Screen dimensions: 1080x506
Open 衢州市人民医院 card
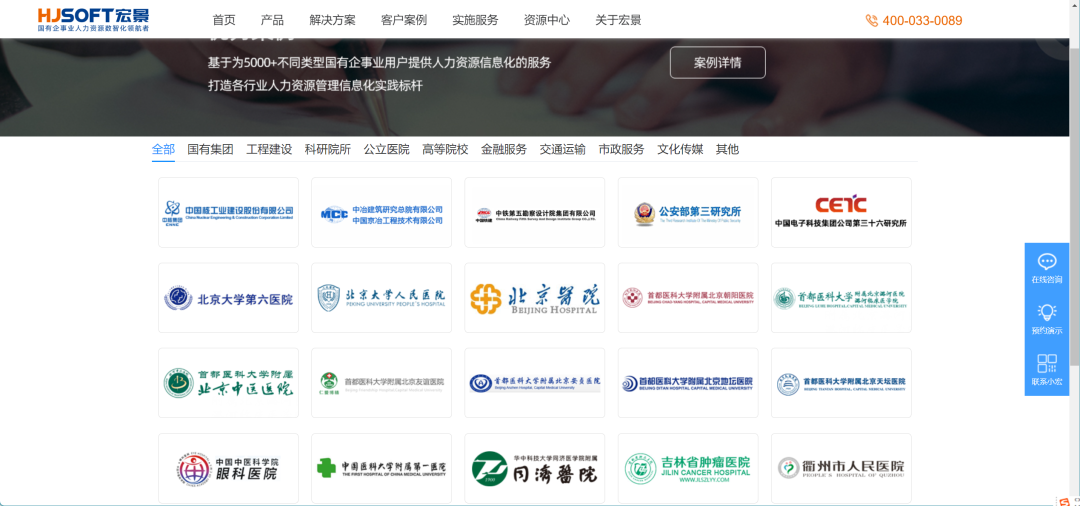coord(841,468)
